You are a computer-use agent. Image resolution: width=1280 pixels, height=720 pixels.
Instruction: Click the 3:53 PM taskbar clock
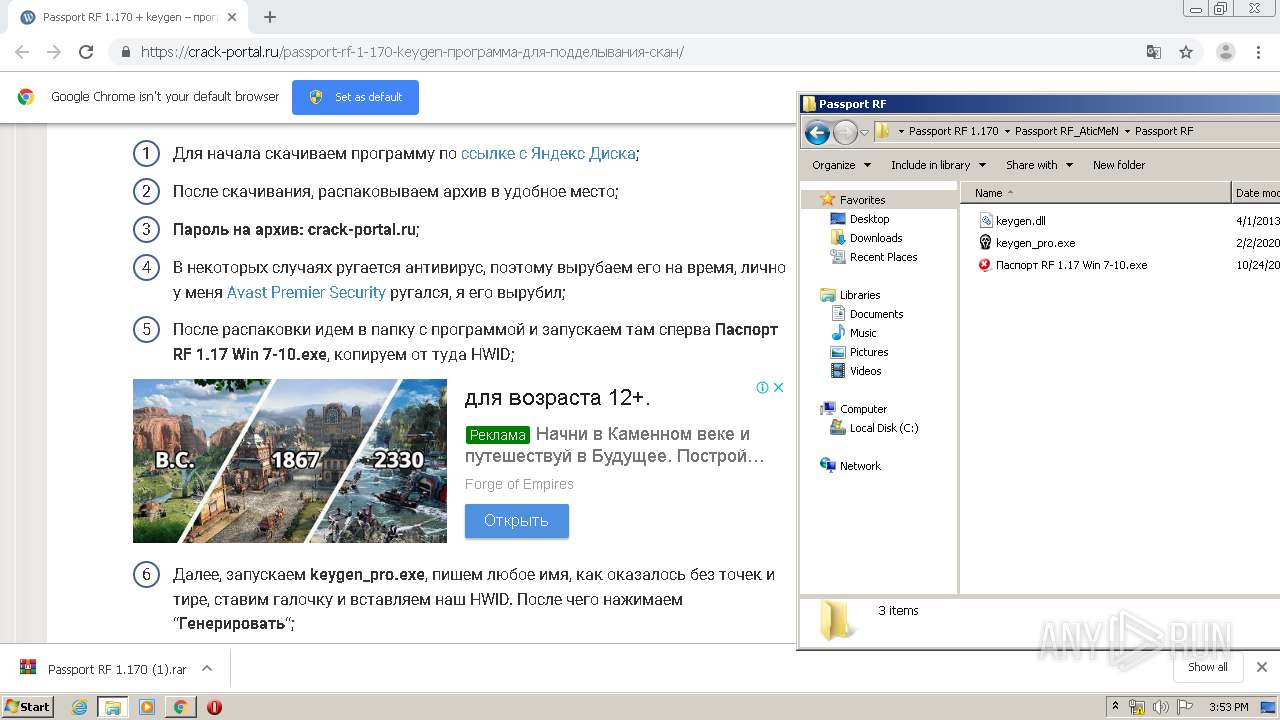(x=1228, y=707)
